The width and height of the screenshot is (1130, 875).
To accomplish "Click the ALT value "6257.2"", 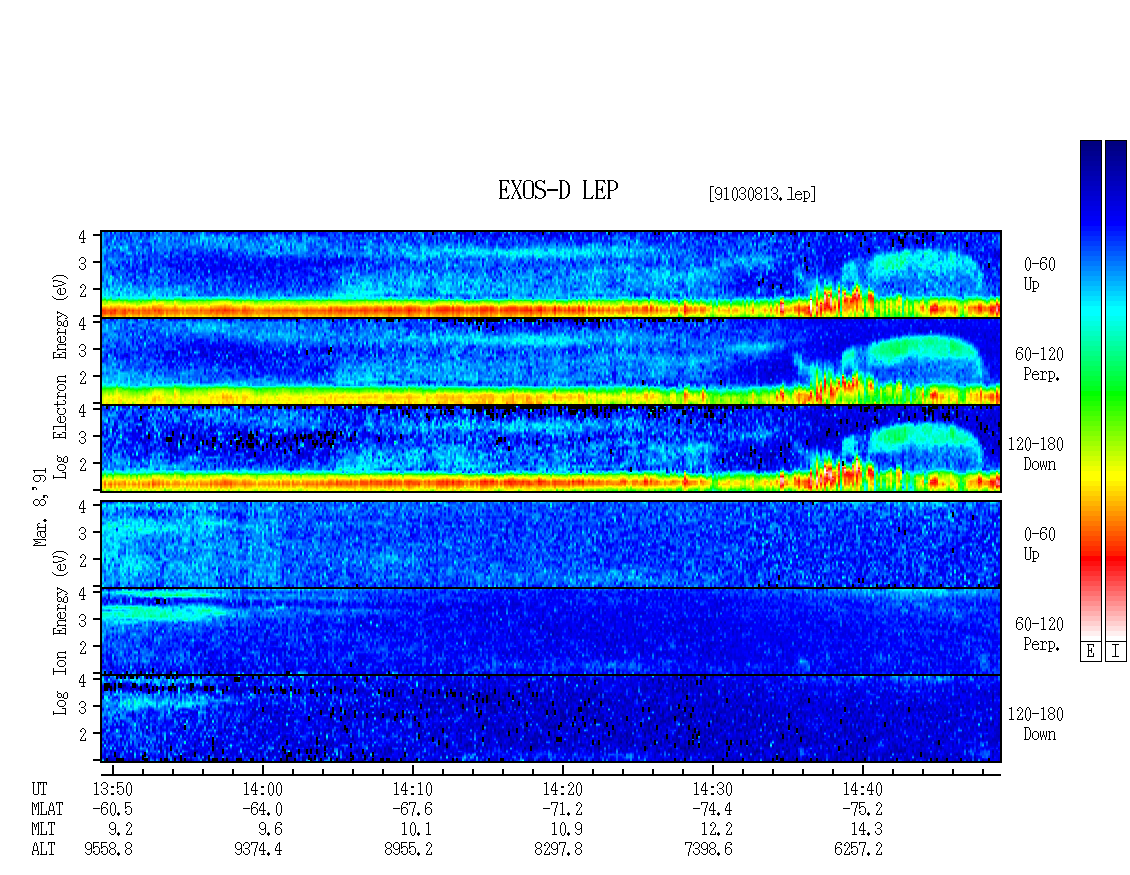I will 858,850.
